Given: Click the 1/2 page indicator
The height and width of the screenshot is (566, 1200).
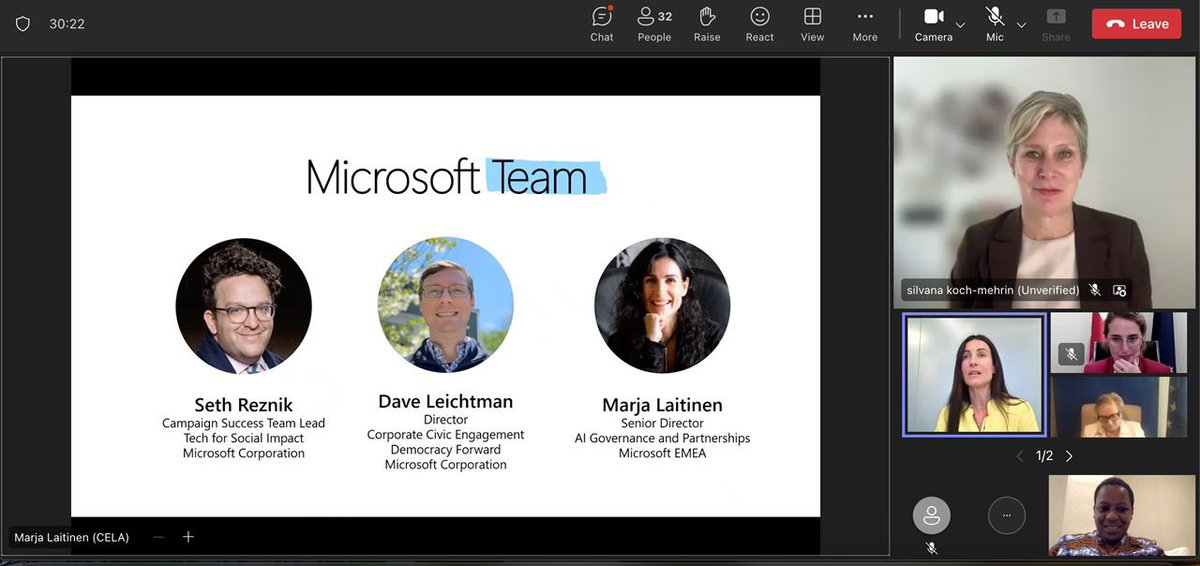Looking at the screenshot, I should tap(1044, 456).
